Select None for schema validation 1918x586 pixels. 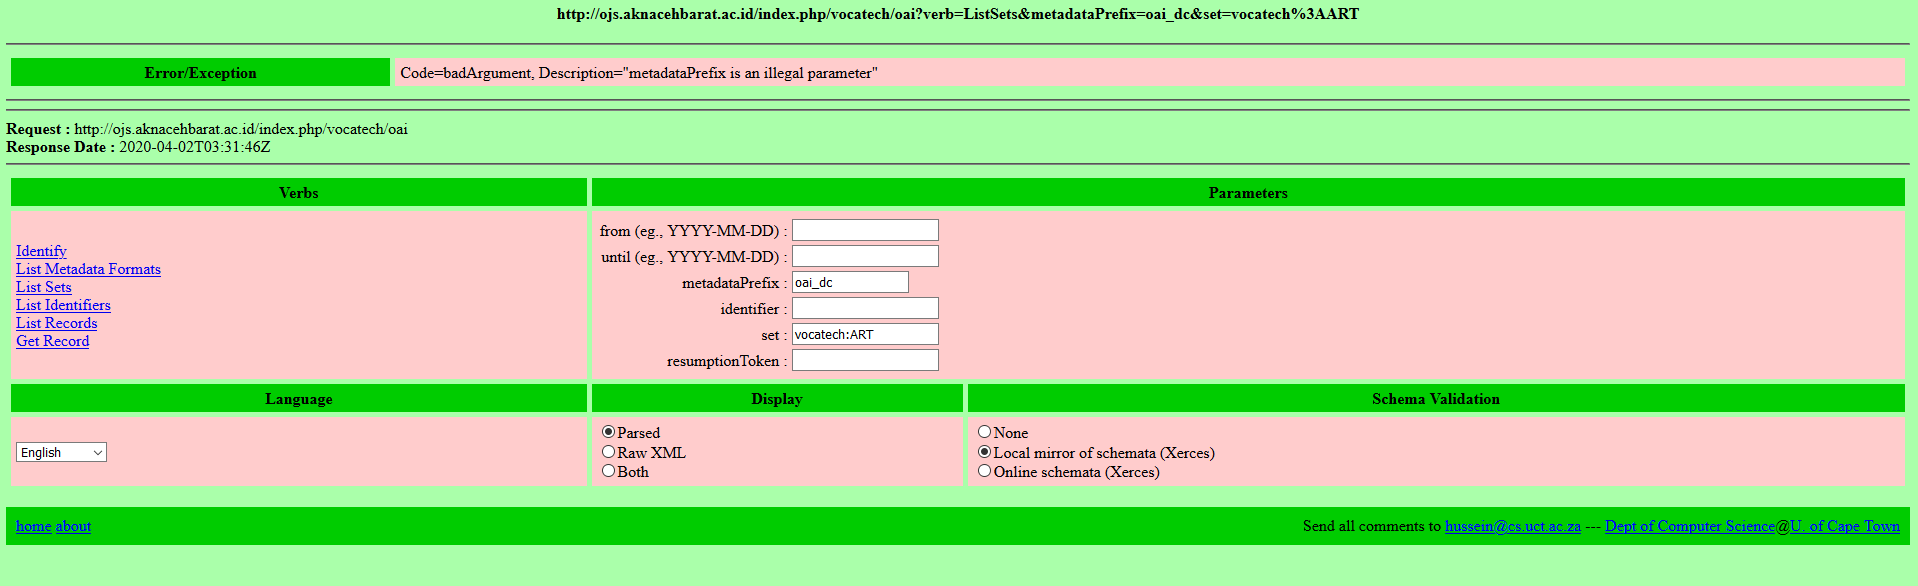(x=984, y=432)
